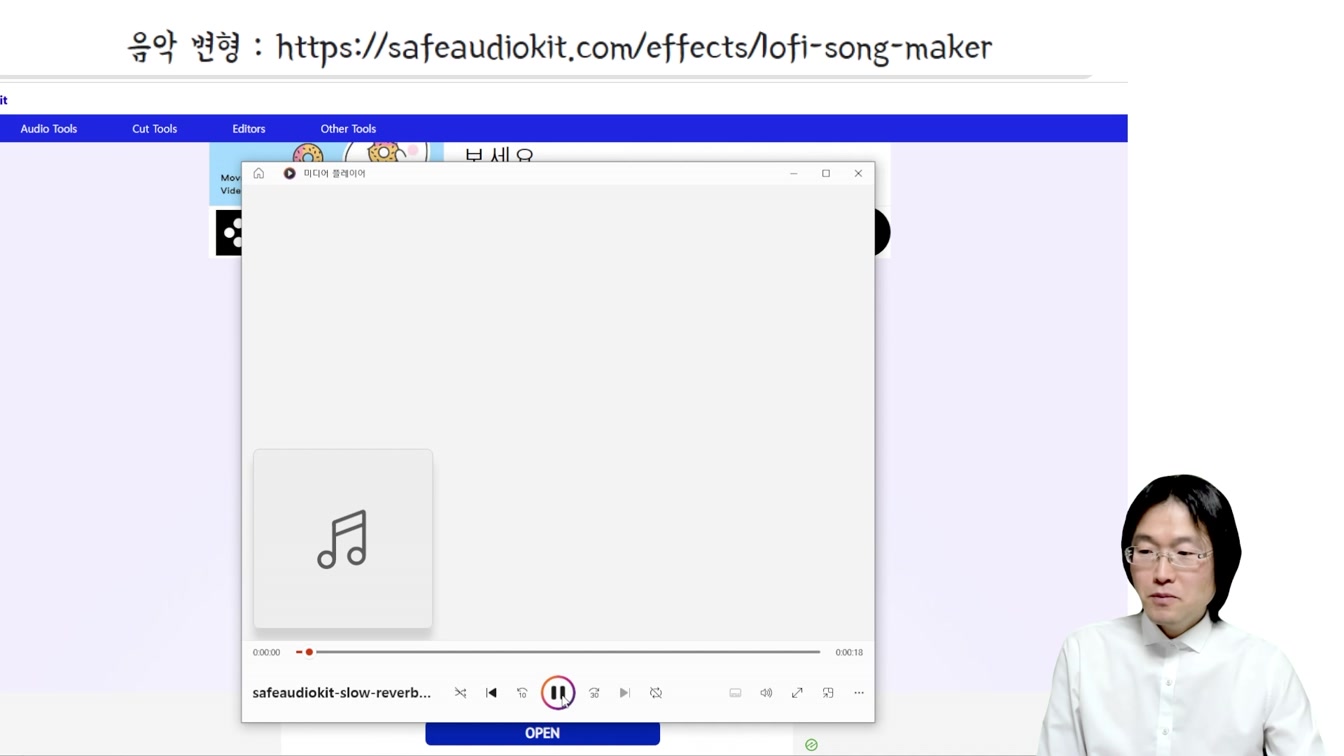The height and width of the screenshot is (756, 1344).
Task: Open the more options ellipsis menu
Action: pyautogui.click(x=859, y=692)
